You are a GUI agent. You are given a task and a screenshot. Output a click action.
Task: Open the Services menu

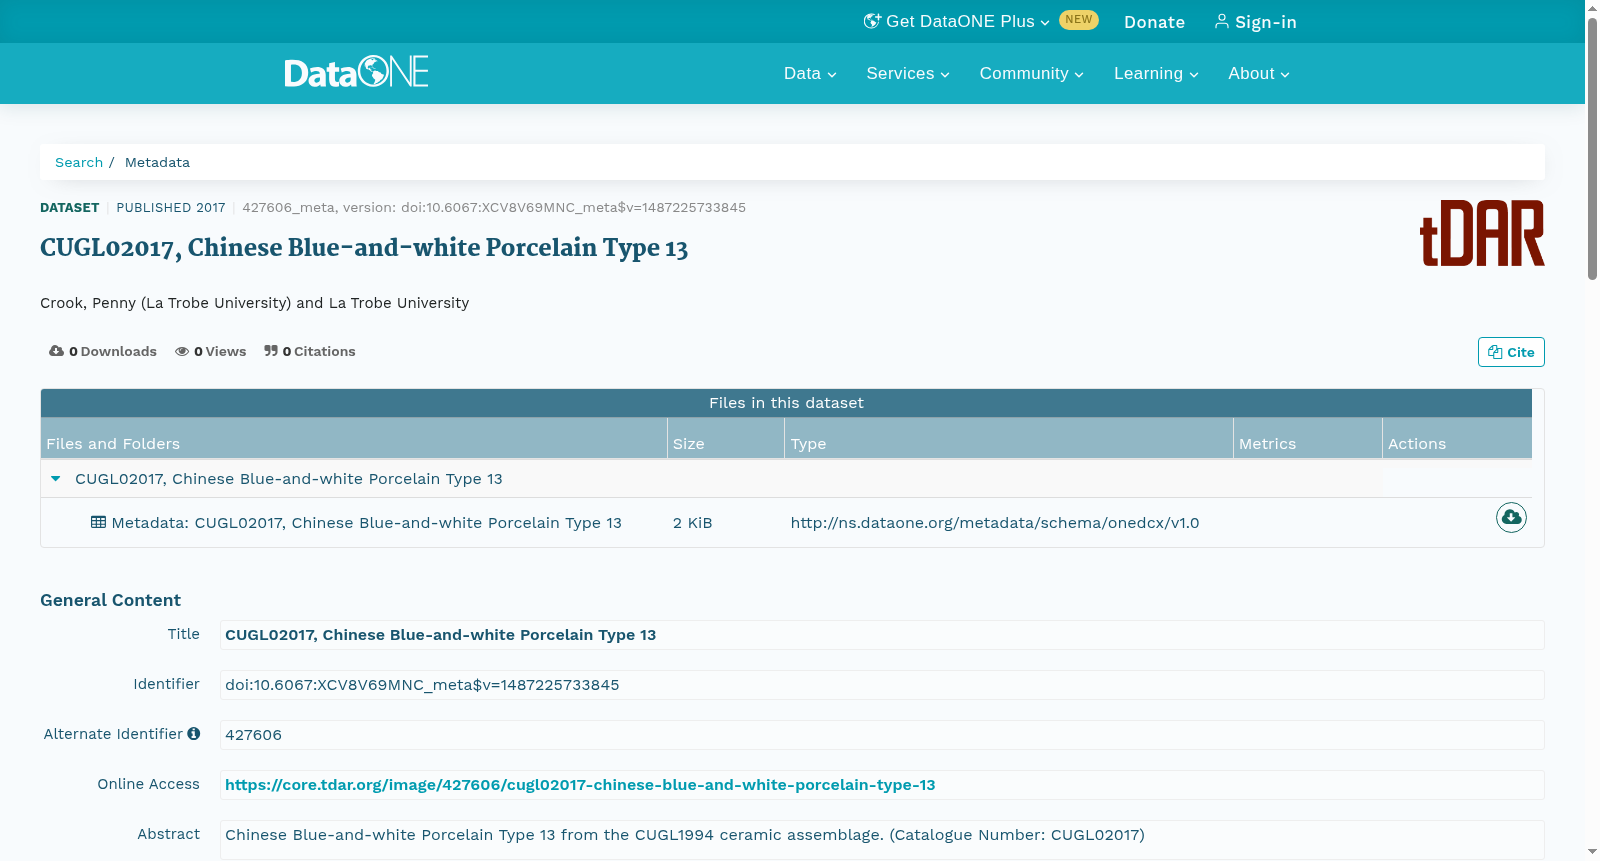tap(908, 73)
